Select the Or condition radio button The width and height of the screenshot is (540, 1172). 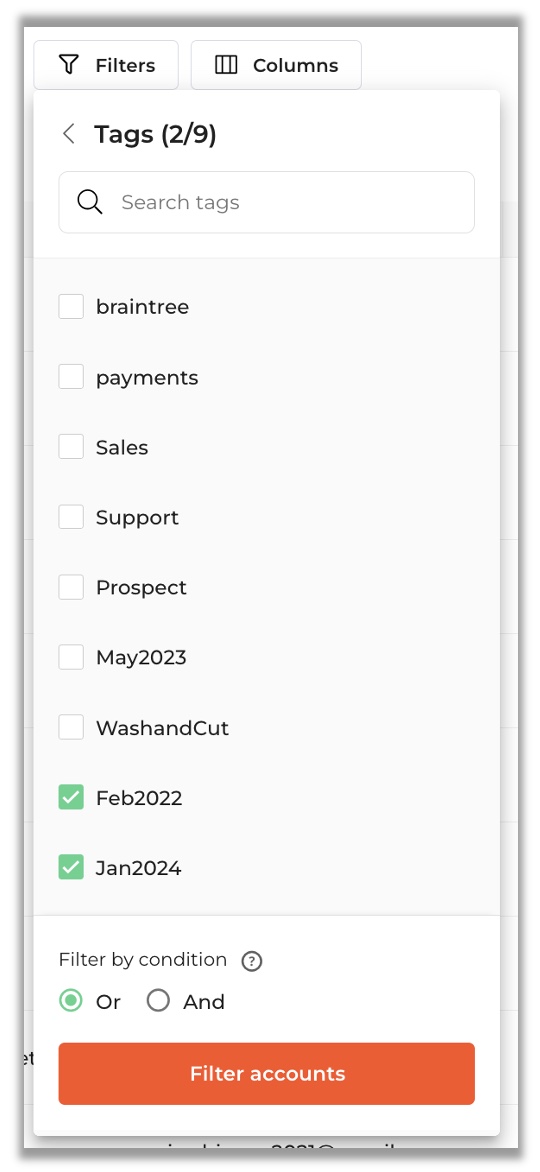click(x=71, y=1001)
